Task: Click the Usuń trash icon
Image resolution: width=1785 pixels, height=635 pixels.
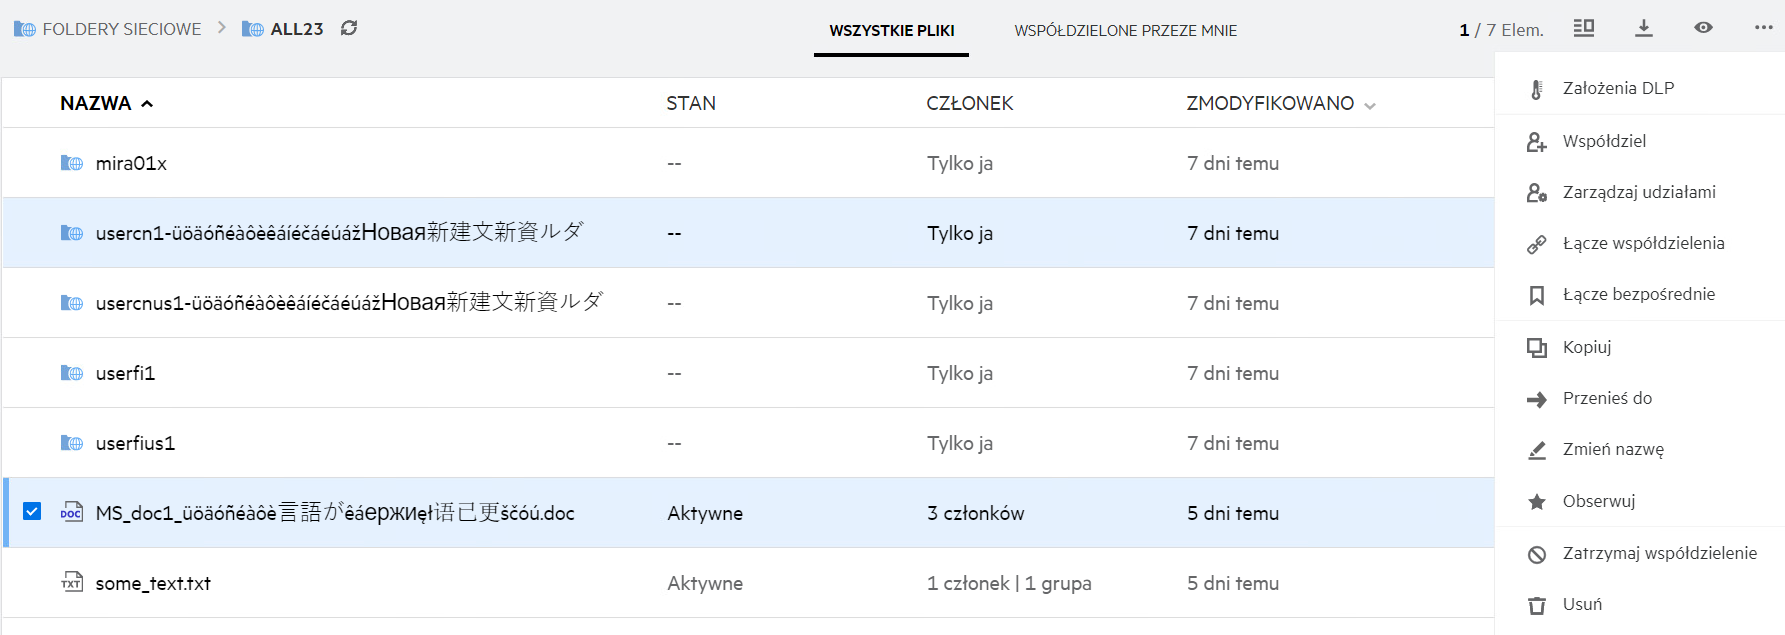Action: [1537, 605]
